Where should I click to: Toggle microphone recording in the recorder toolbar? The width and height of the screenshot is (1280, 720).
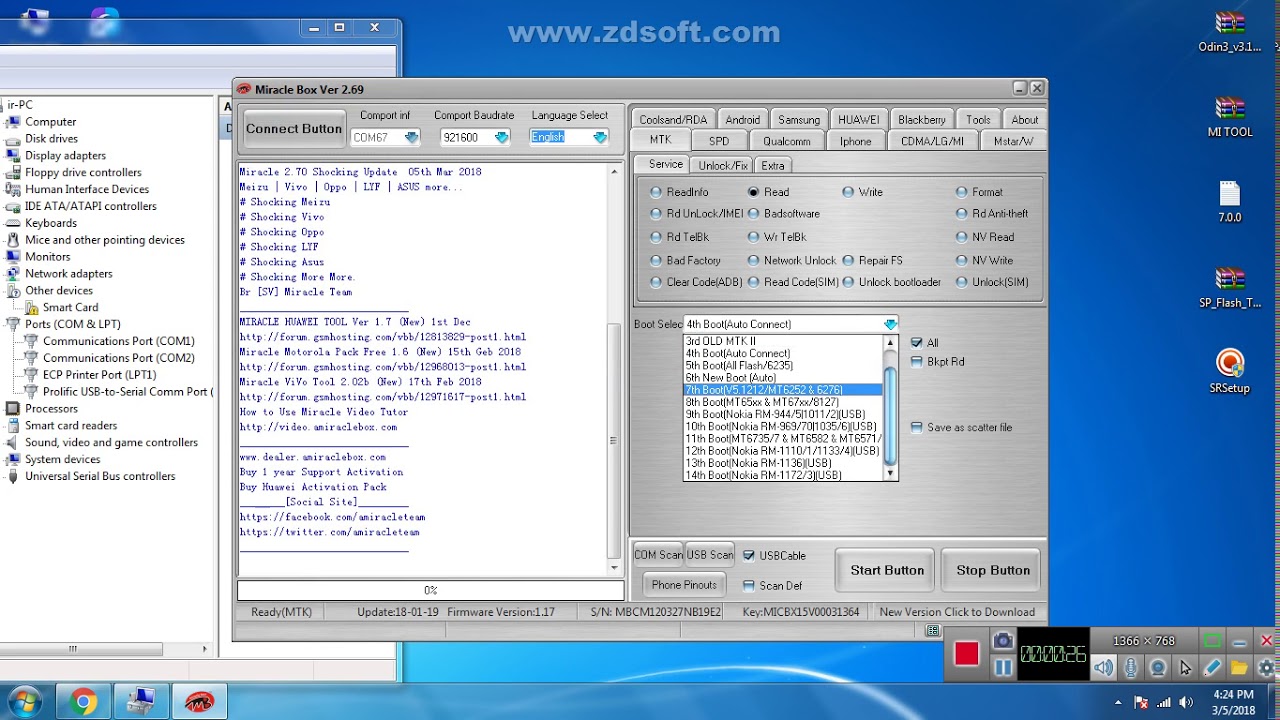tap(1131, 667)
